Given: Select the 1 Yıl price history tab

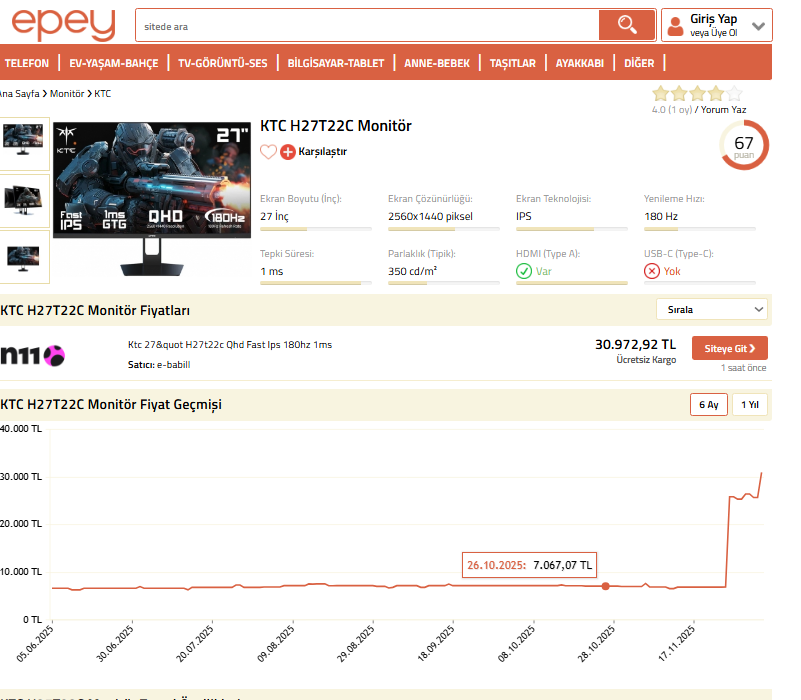Looking at the screenshot, I should click(750, 405).
